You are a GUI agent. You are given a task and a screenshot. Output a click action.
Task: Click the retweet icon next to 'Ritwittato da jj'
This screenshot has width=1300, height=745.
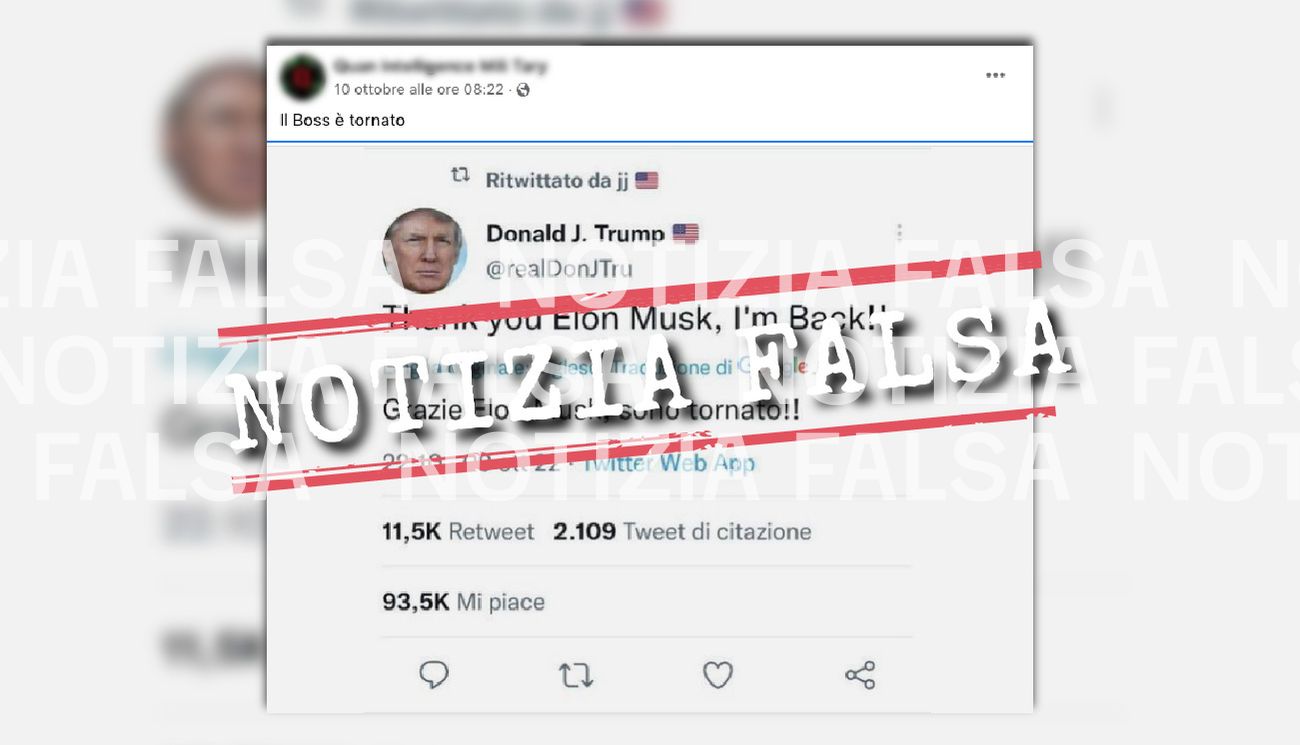coord(460,177)
